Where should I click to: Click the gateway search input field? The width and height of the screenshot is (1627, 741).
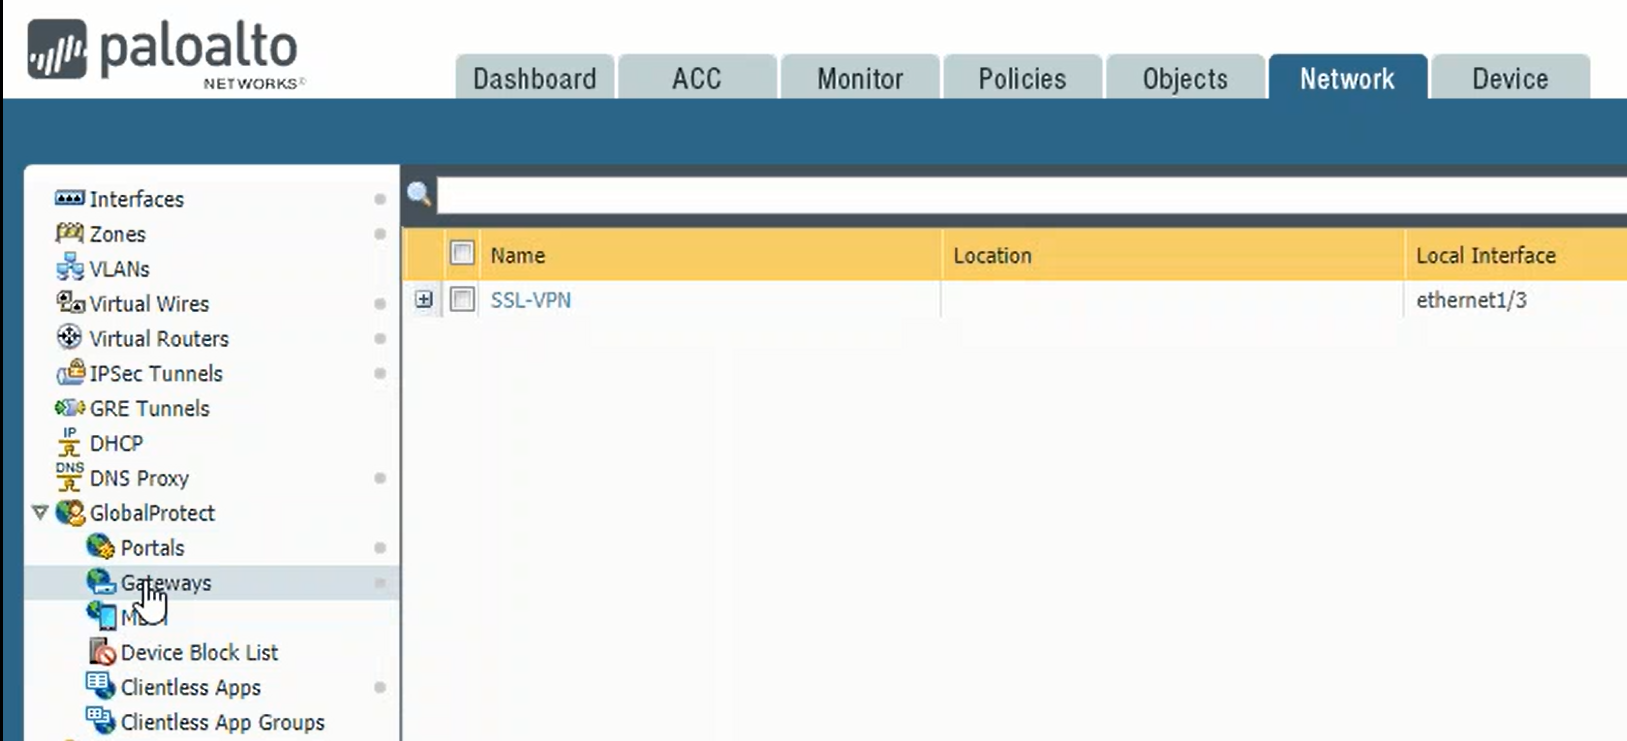[x=1030, y=195]
